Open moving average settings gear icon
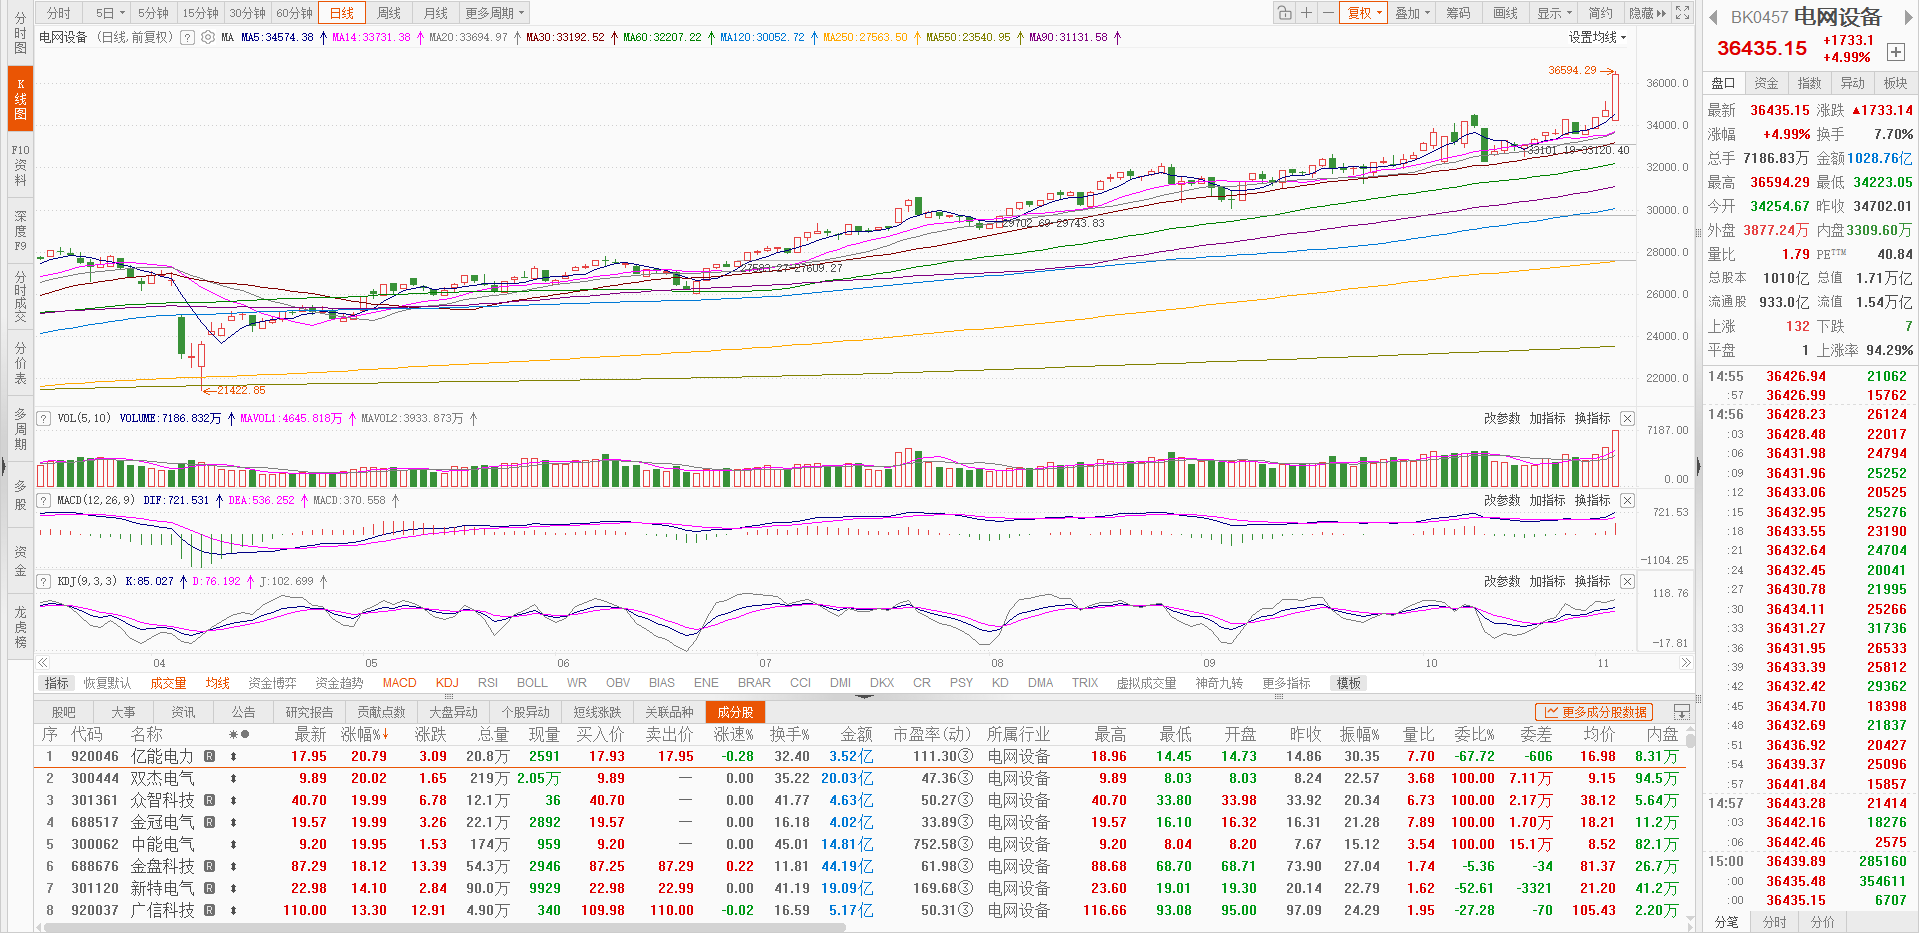Screen dimensions: 1919x933 208,37
